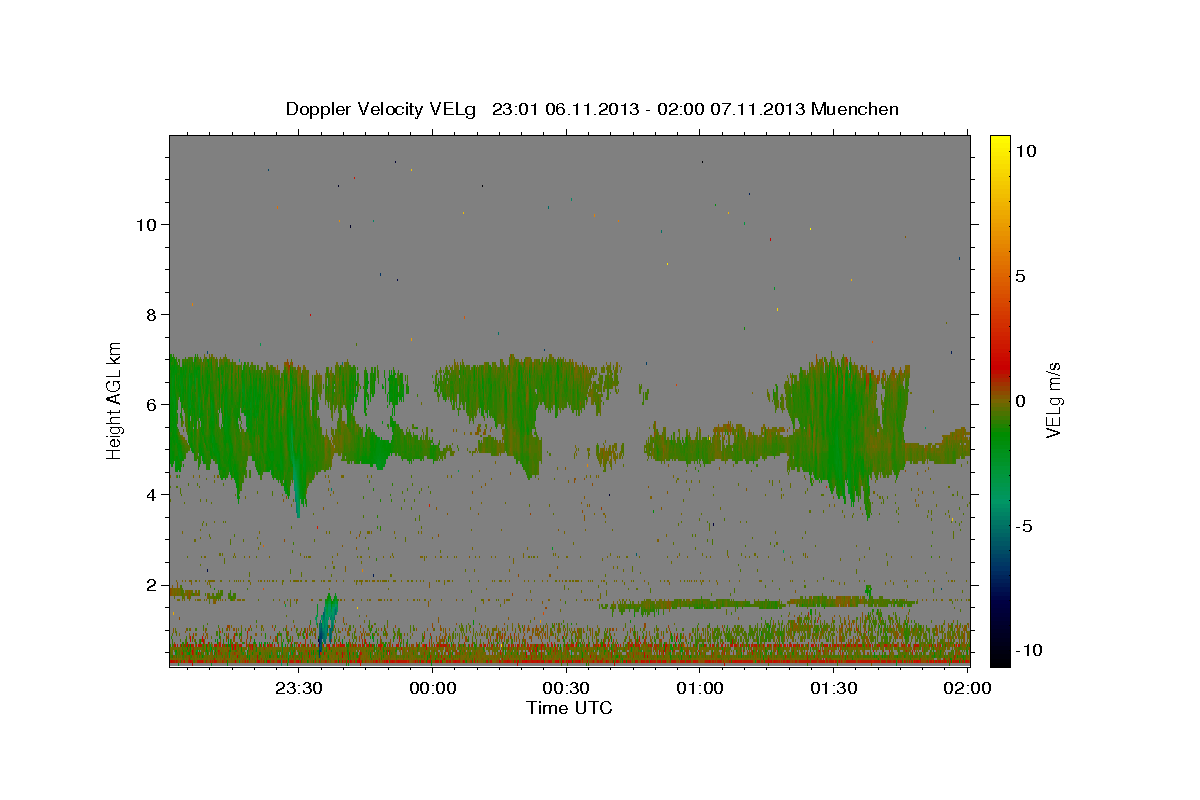This screenshot has width=1200, height=800.
Task: Click the height tick label 4
Action: [152, 495]
